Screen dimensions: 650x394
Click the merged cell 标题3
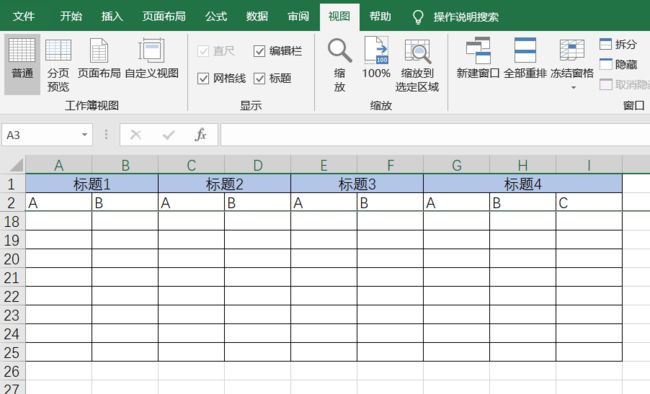(x=357, y=184)
